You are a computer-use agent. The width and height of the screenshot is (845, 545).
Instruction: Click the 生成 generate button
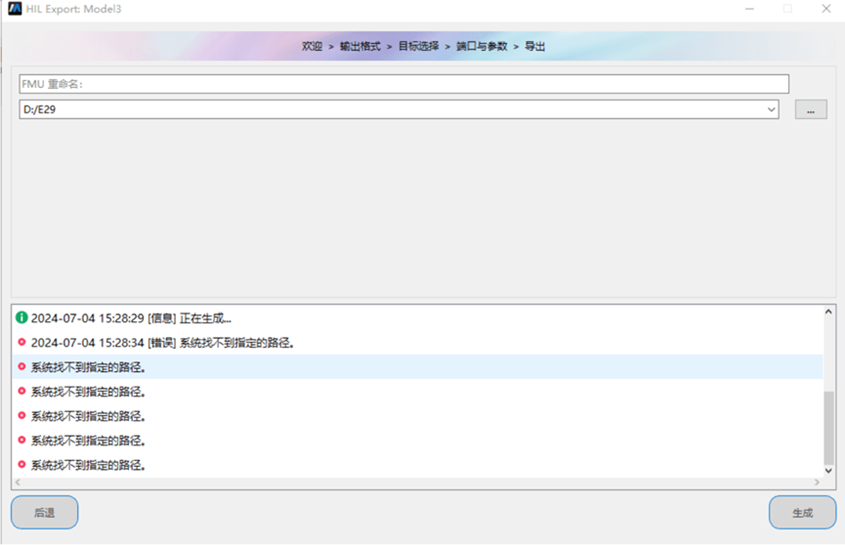pos(802,513)
